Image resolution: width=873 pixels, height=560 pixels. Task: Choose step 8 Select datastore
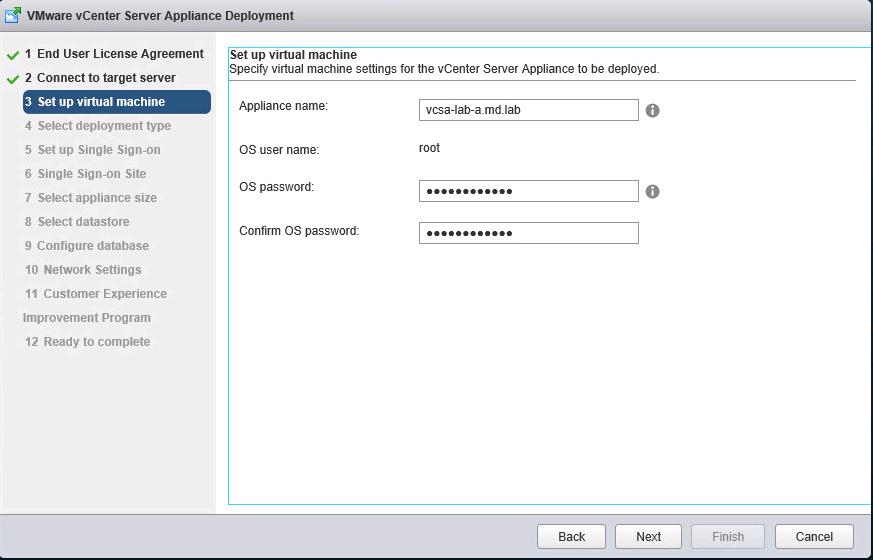tap(83, 222)
